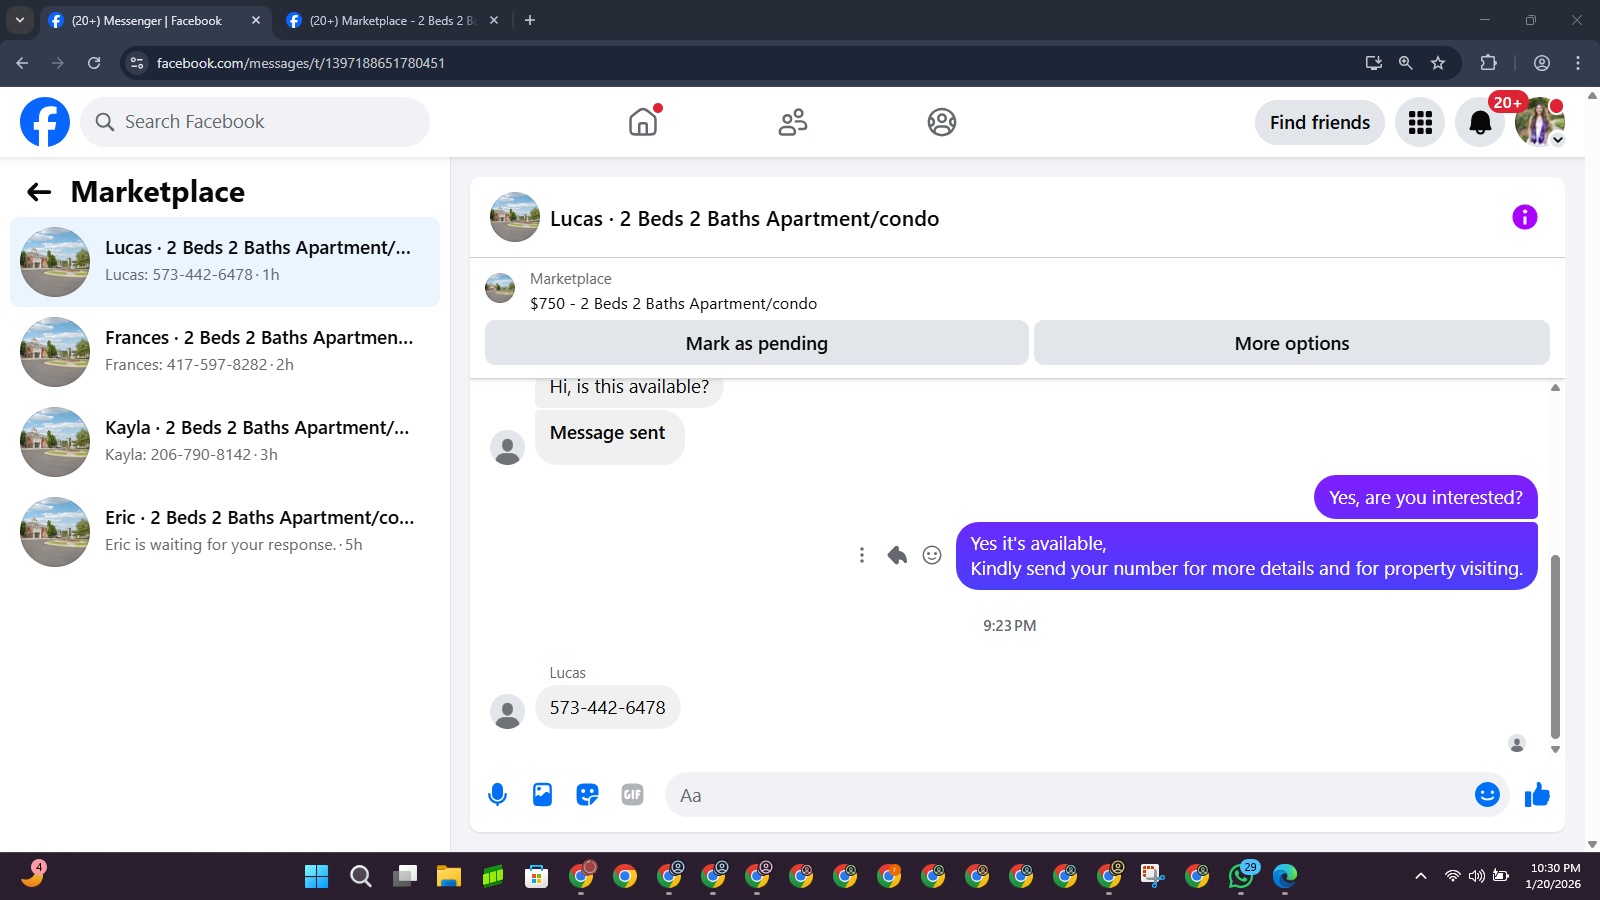The image size is (1600, 900).
Task: Open the Friends icon in top navigation
Action: pyautogui.click(x=793, y=122)
